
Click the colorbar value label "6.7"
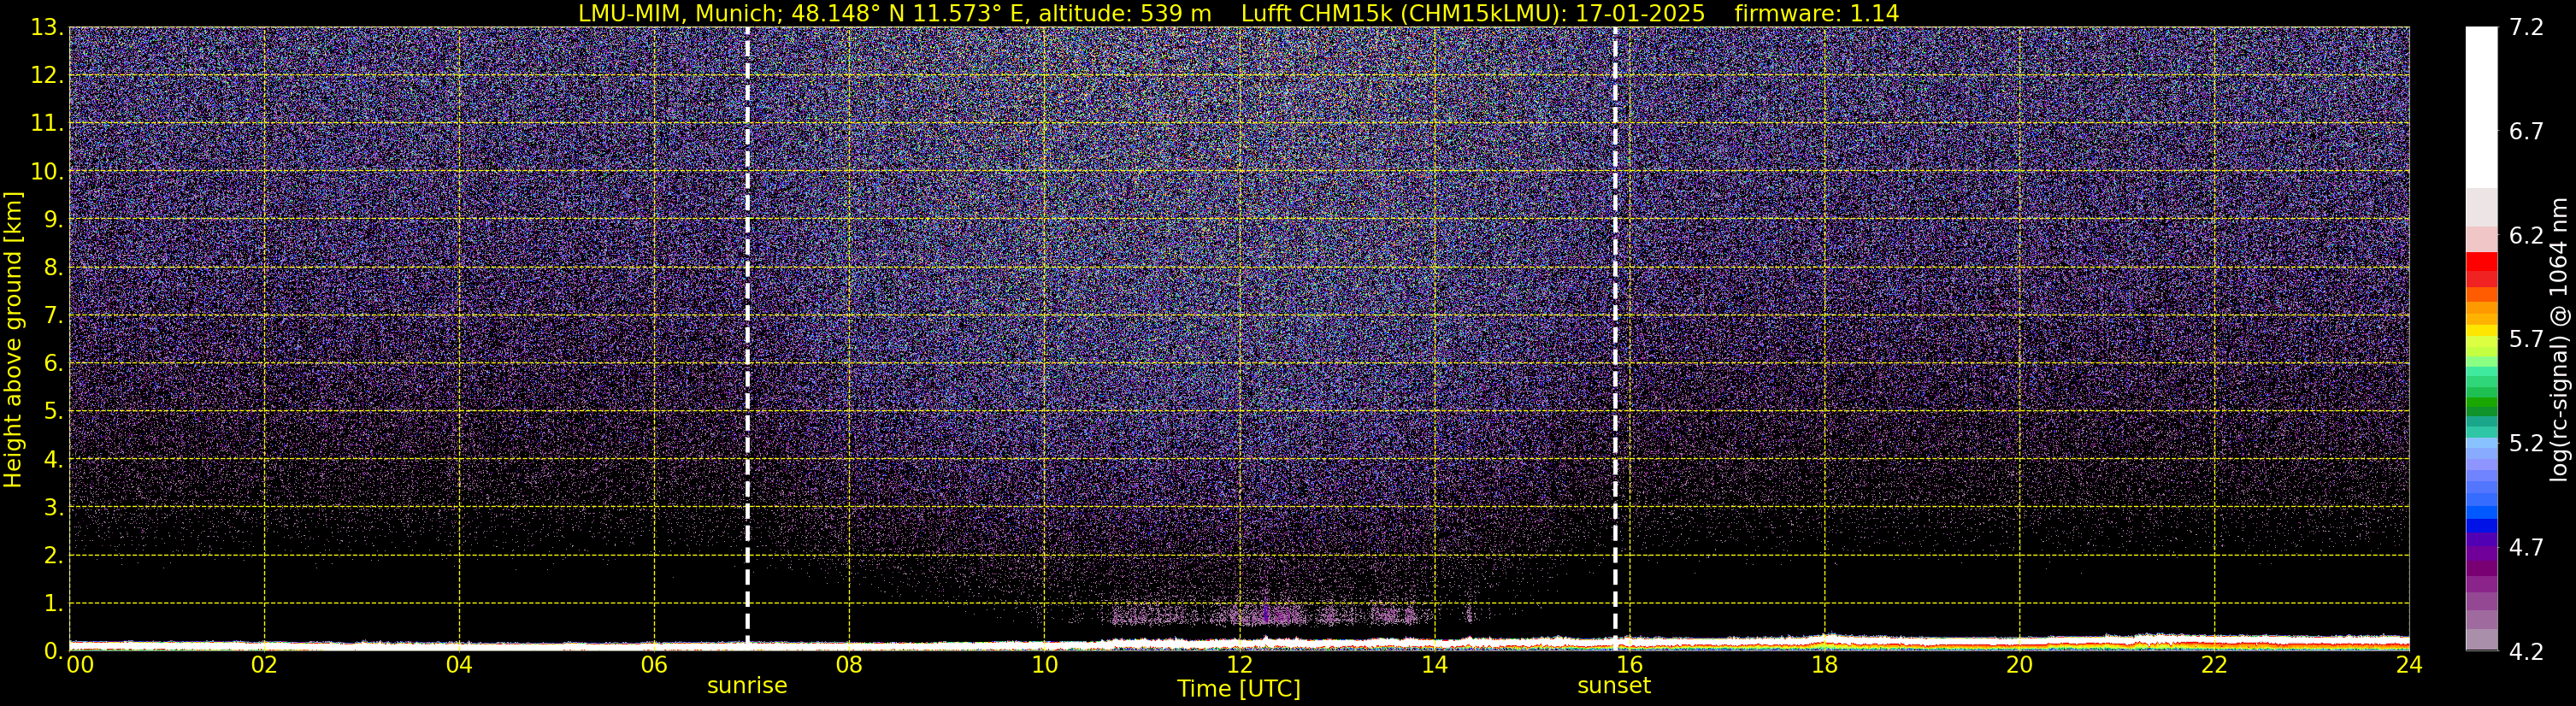coord(2526,131)
